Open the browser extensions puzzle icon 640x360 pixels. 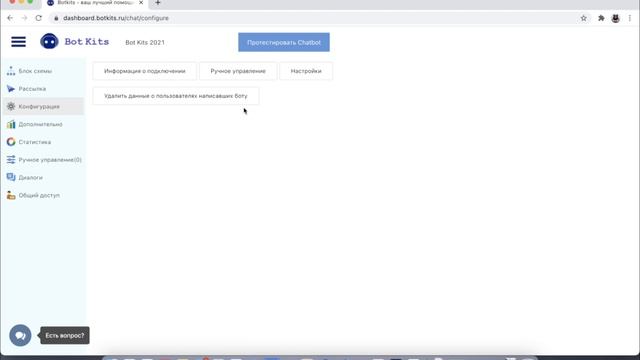pyautogui.click(x=601, y=18)
